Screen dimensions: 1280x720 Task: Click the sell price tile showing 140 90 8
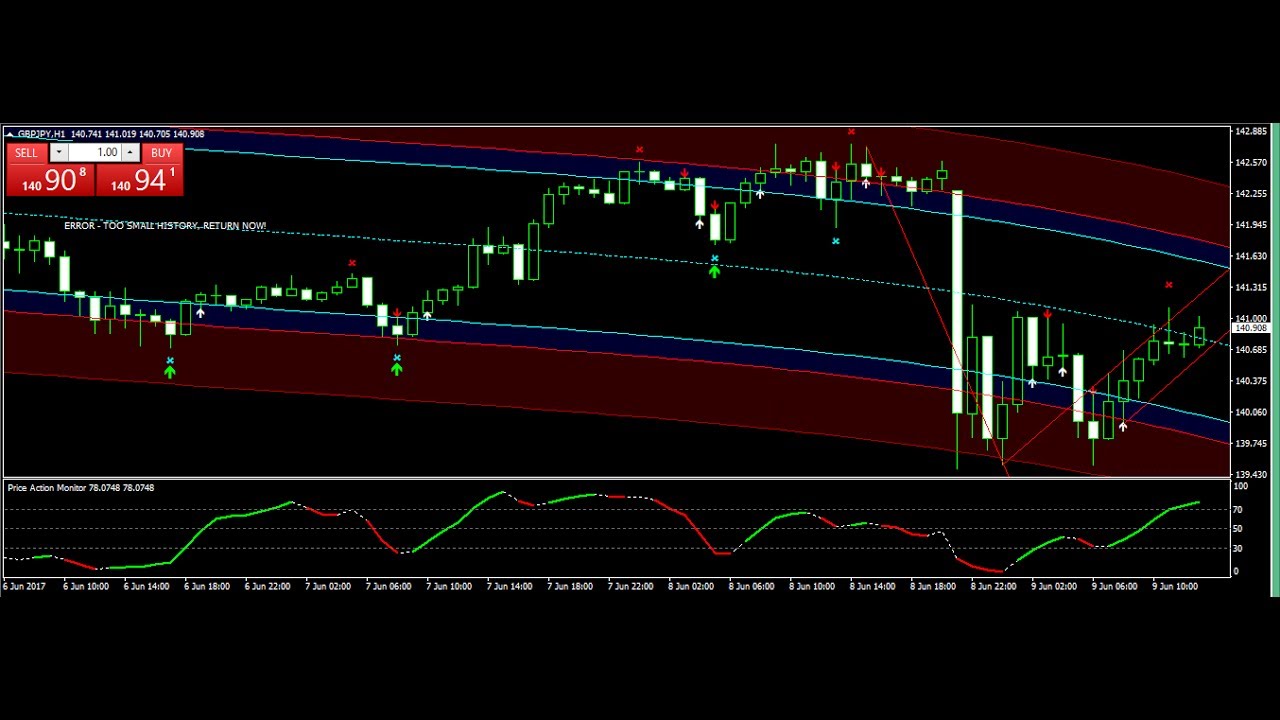pyautogui.click(x=51, y=179)
